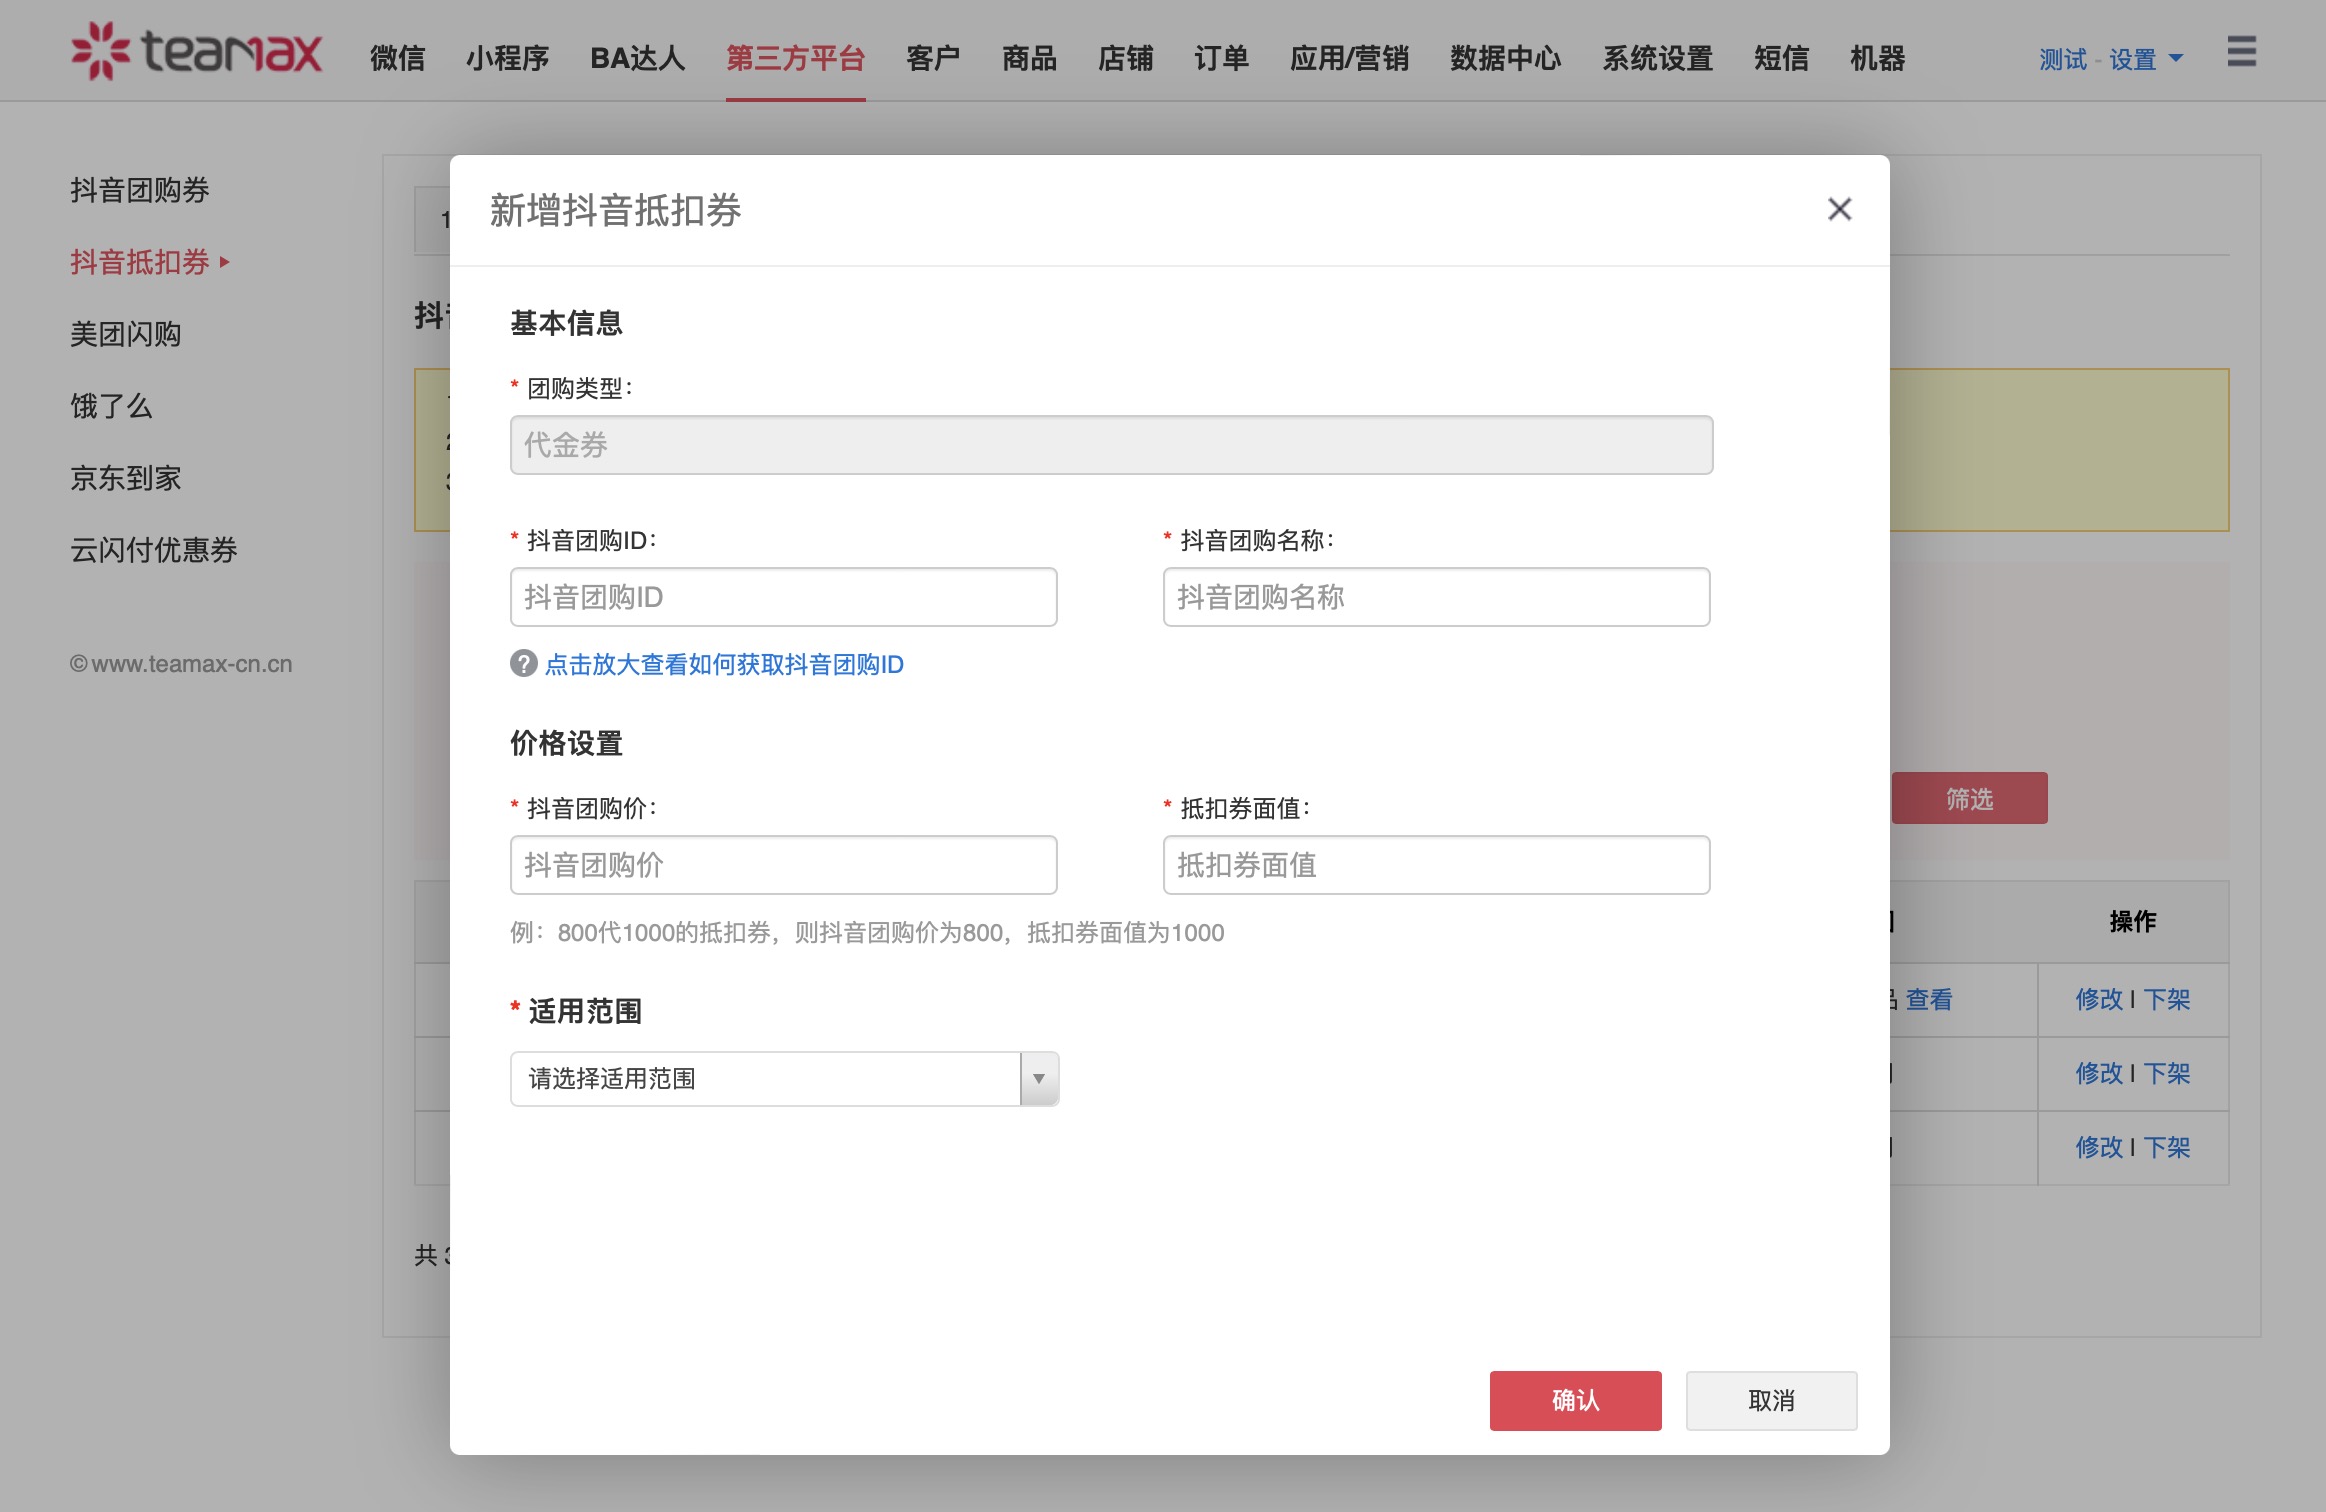Viewport: 2326px width, 1512px height.
Task: Focus the 抖音团购ID input field
Action: [783, 597]
